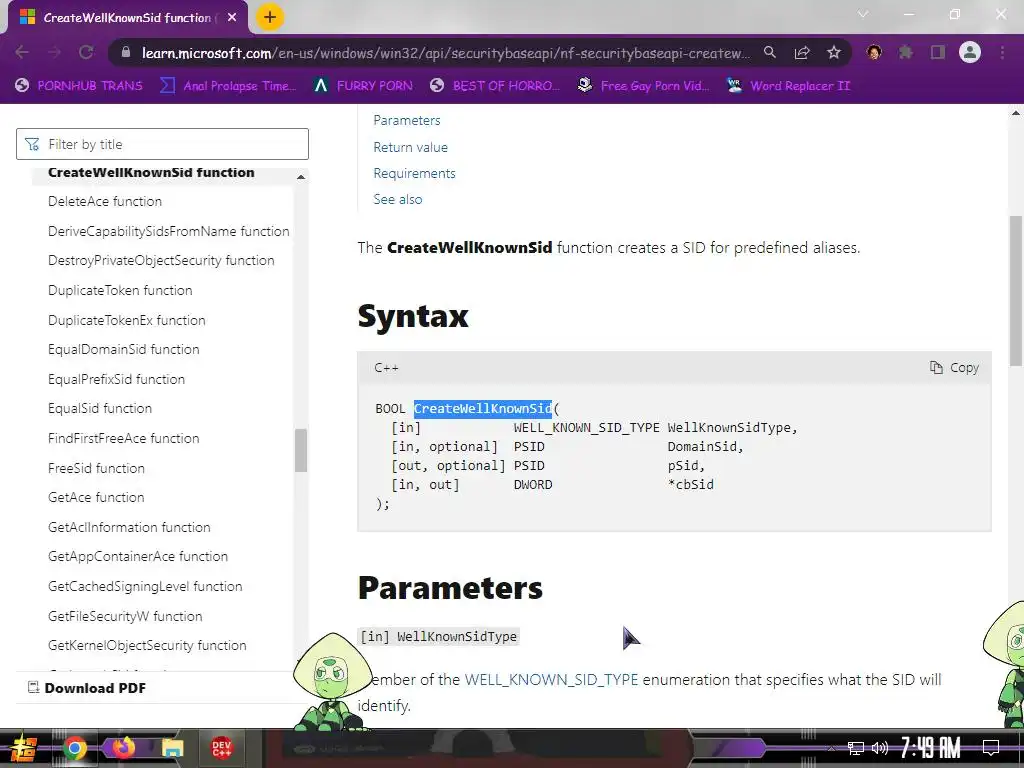Jump to Requirements section link
Screen dimensions: 1024x768
pos(414,173)
